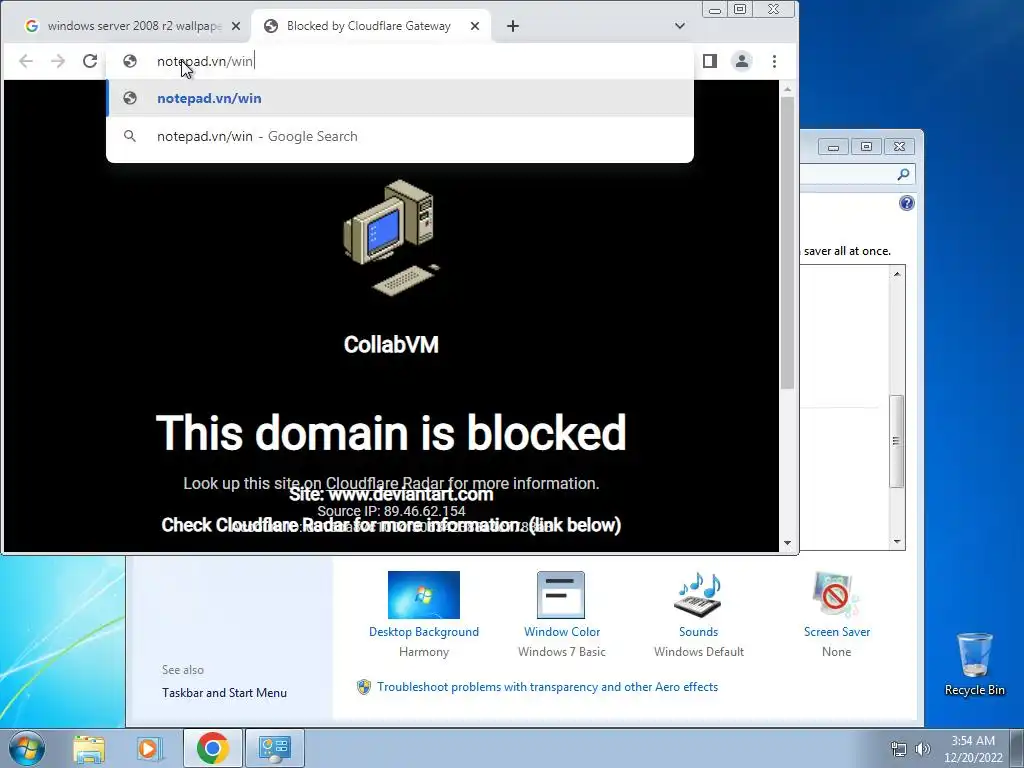Screen dimensions: 1024x768
Task: Click the Control Panel taskbar icon
Action: [275, 748]
